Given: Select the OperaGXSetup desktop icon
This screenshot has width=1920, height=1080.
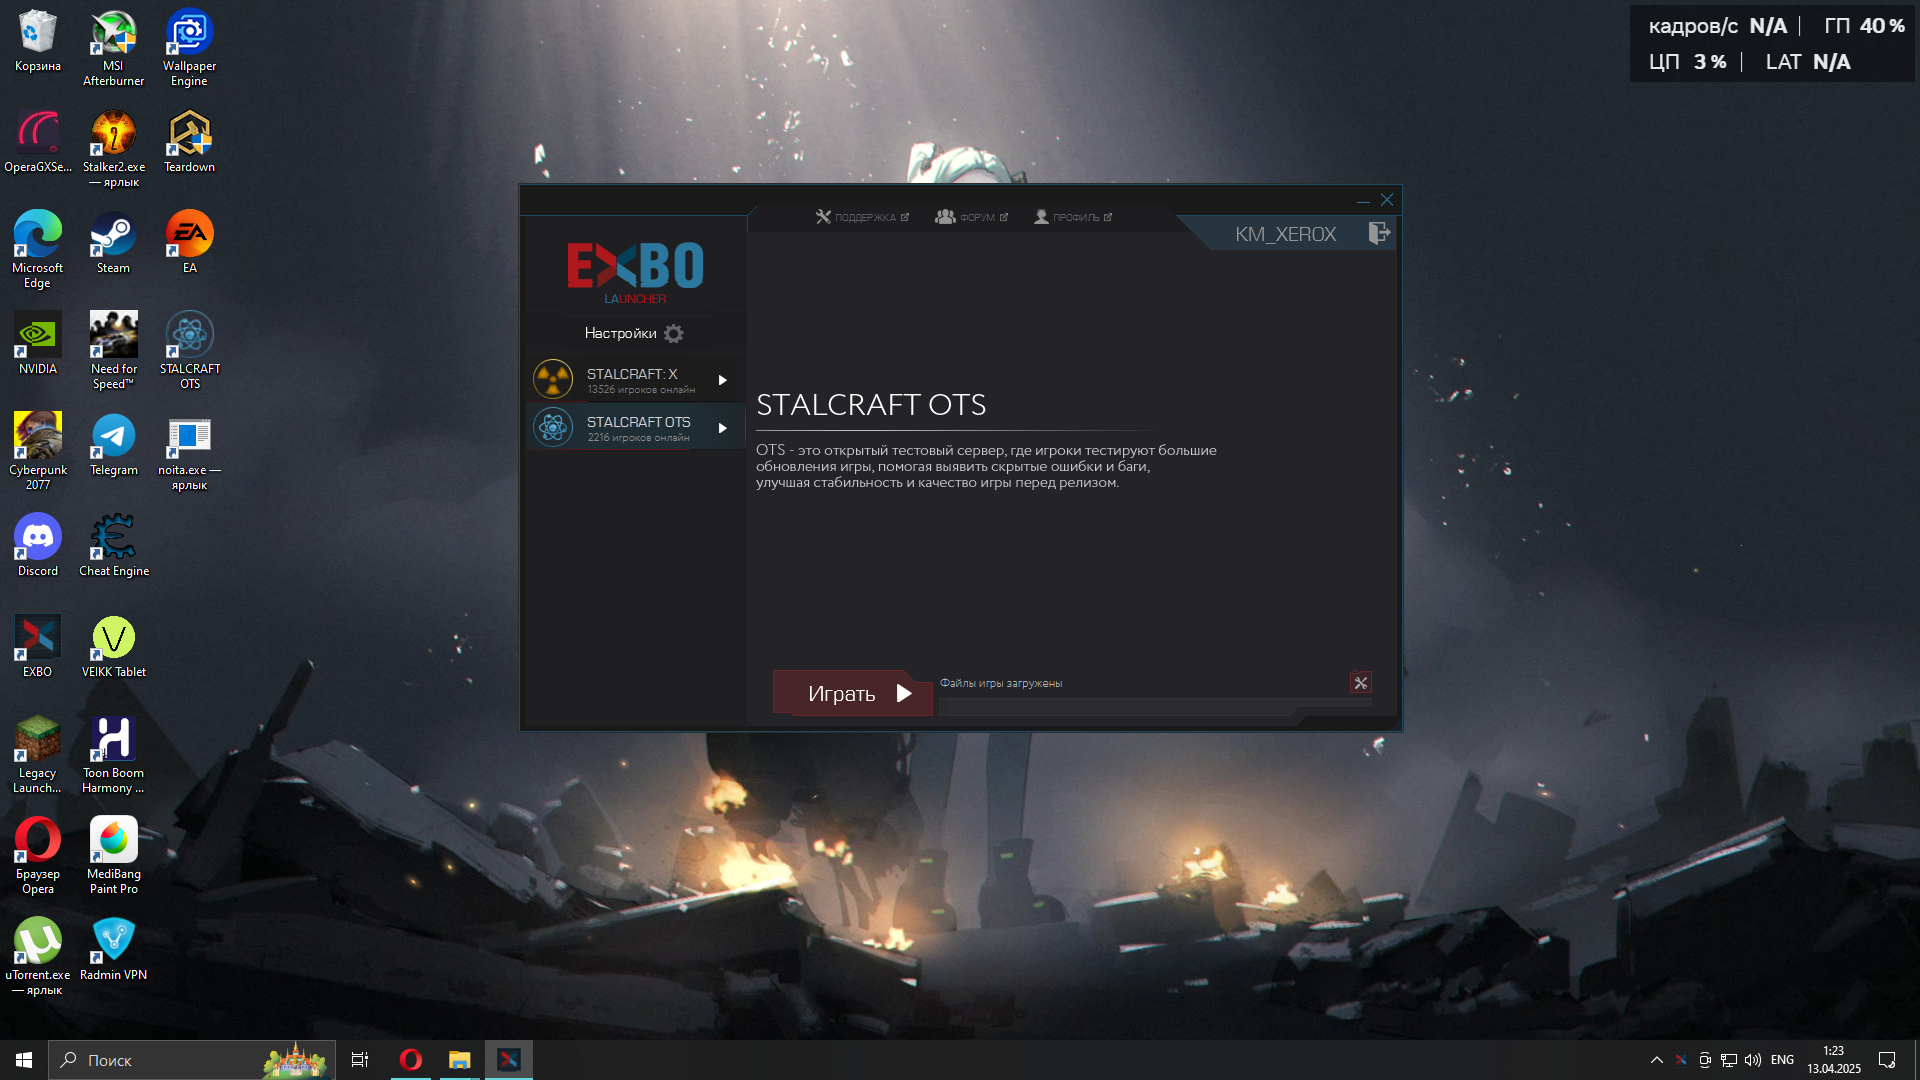Looking at the screenshot, I should [38, 142].
